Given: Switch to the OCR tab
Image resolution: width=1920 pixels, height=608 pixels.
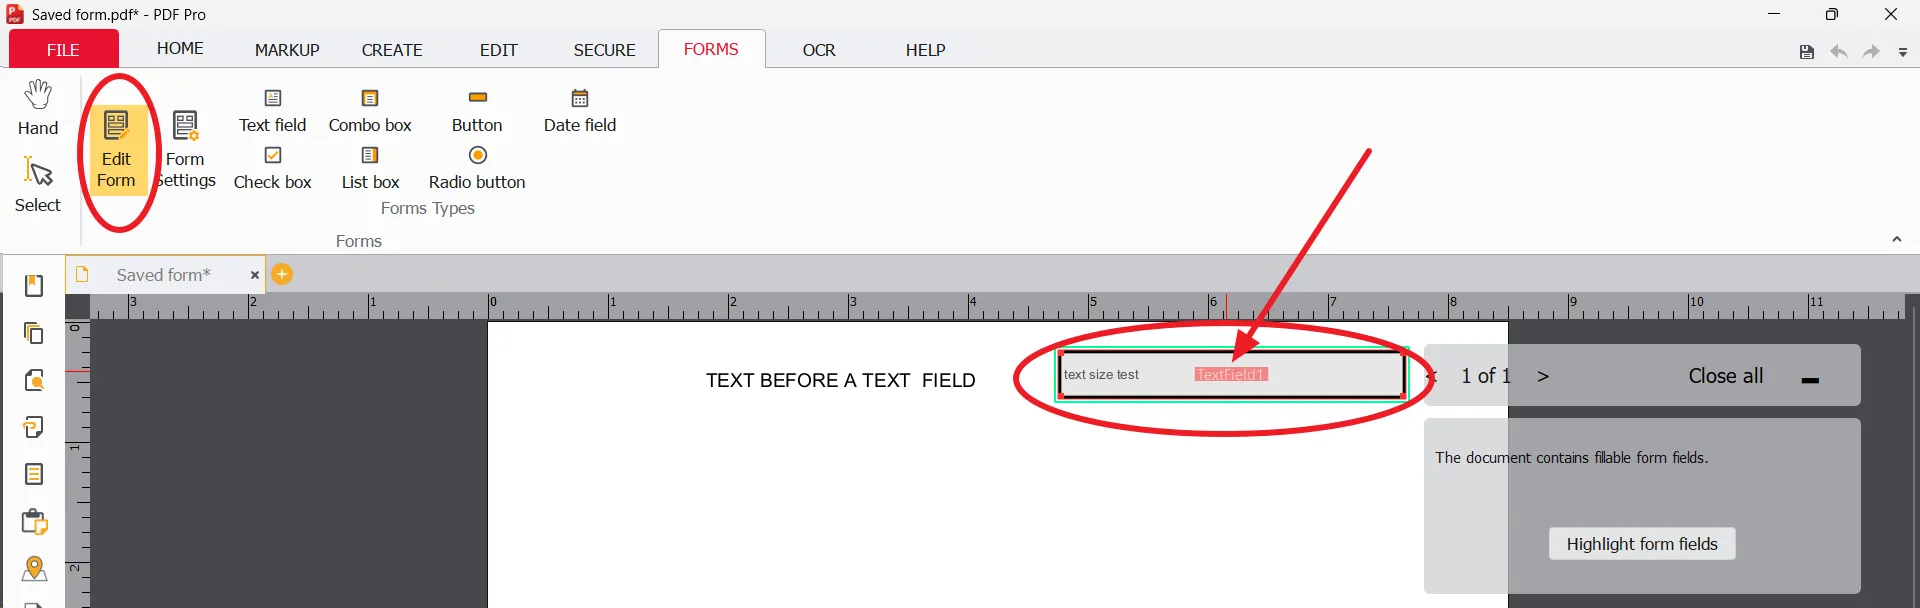Looking at the screenshot, I should 819,50.
